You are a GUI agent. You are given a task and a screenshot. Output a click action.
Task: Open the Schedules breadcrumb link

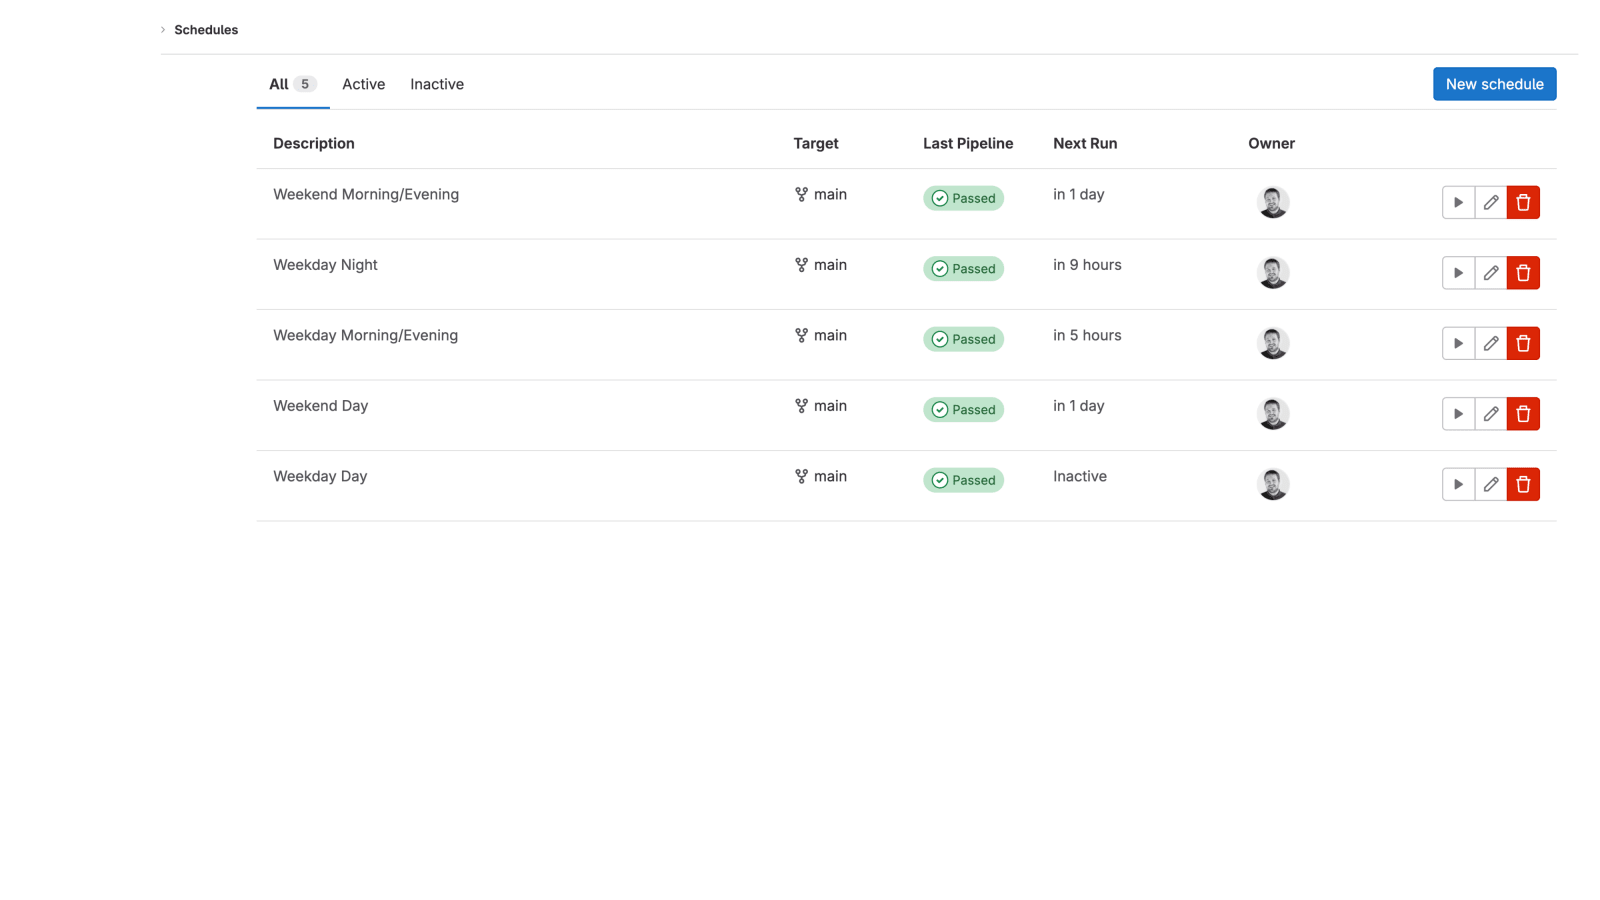click(206, 30)
